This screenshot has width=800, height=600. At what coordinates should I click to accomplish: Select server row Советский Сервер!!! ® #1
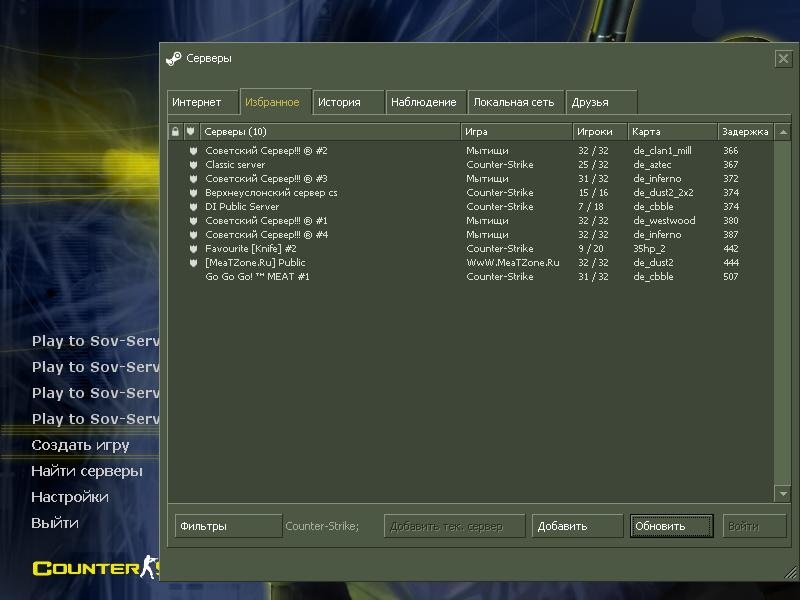470,221
